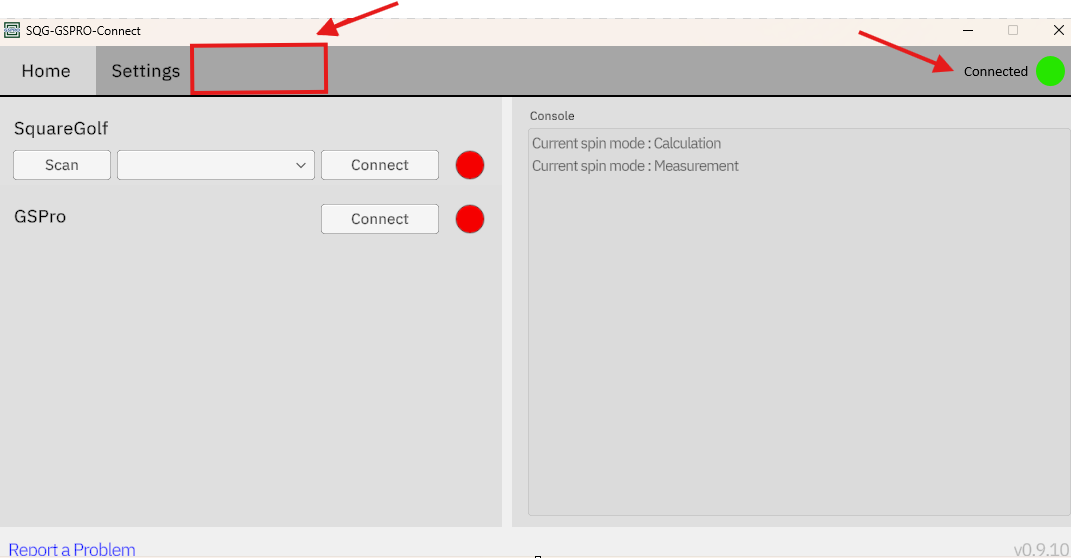The width and height of the screenshot is (1071, 558).
Task: Click Connect in the SquareGolf row
Action: point(380,165)
